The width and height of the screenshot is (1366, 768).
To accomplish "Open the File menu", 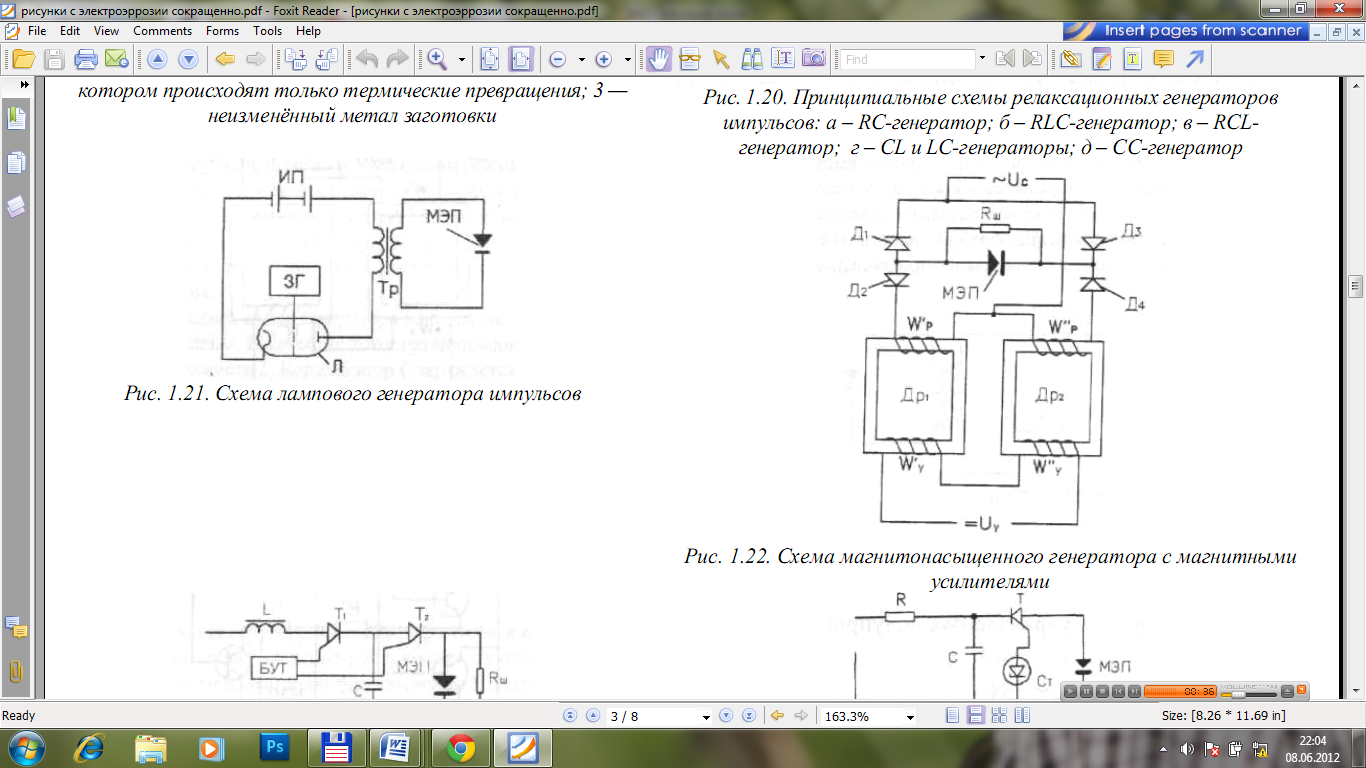I will pyautogui.click(x=37, y=31).
